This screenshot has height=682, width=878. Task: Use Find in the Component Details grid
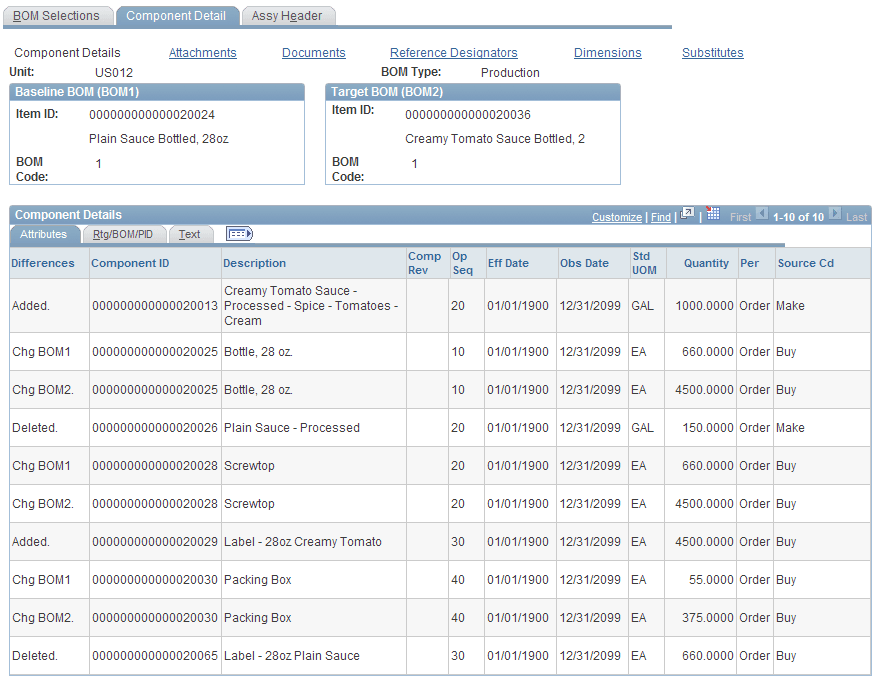pyautogui.click(x=660, y=215)
